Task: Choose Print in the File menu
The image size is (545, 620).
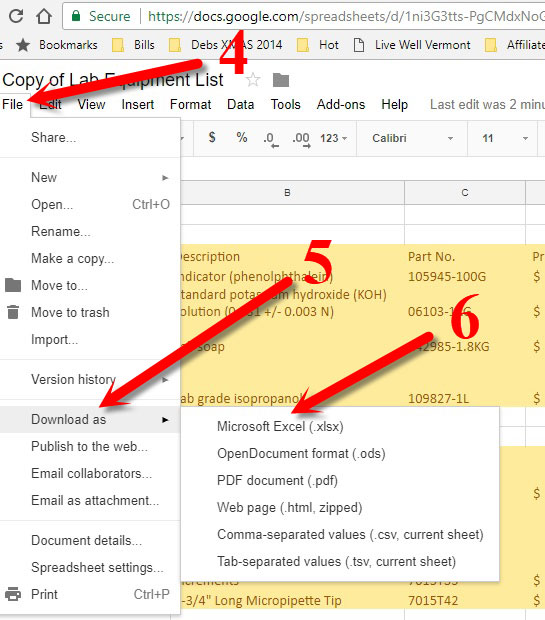Action: [90, 594]
